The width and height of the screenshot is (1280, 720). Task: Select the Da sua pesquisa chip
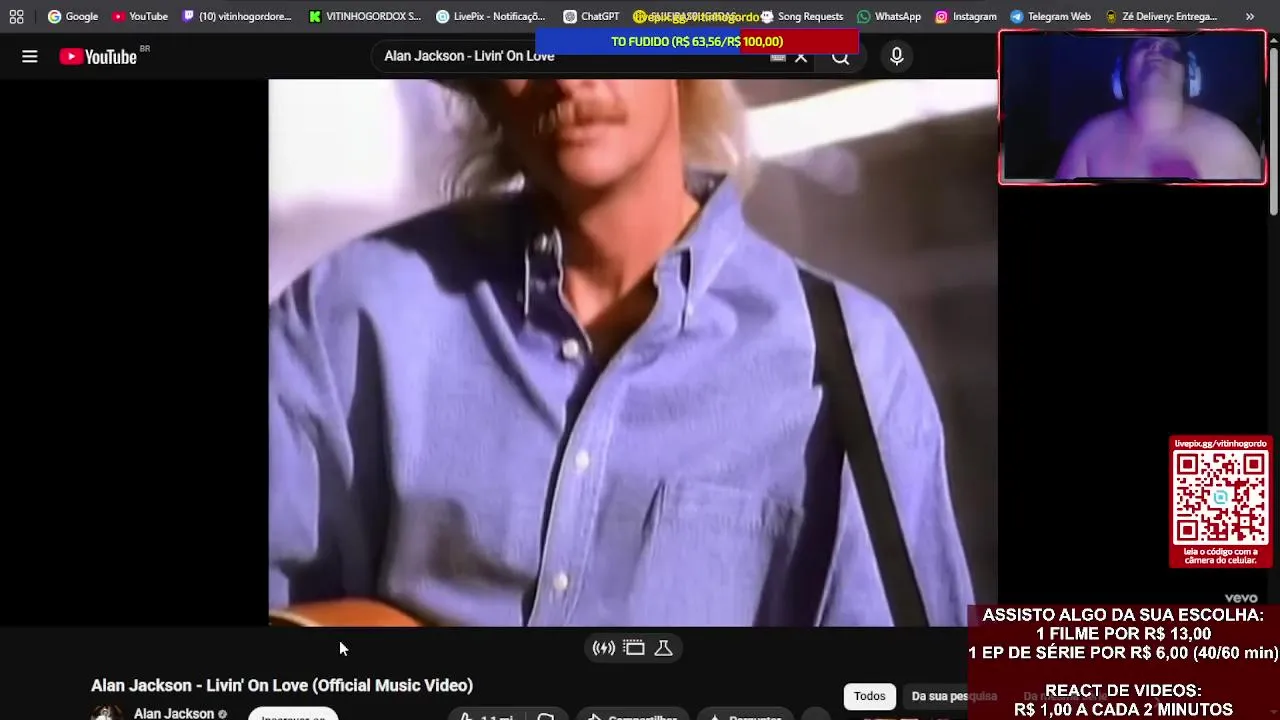(954, 696)
